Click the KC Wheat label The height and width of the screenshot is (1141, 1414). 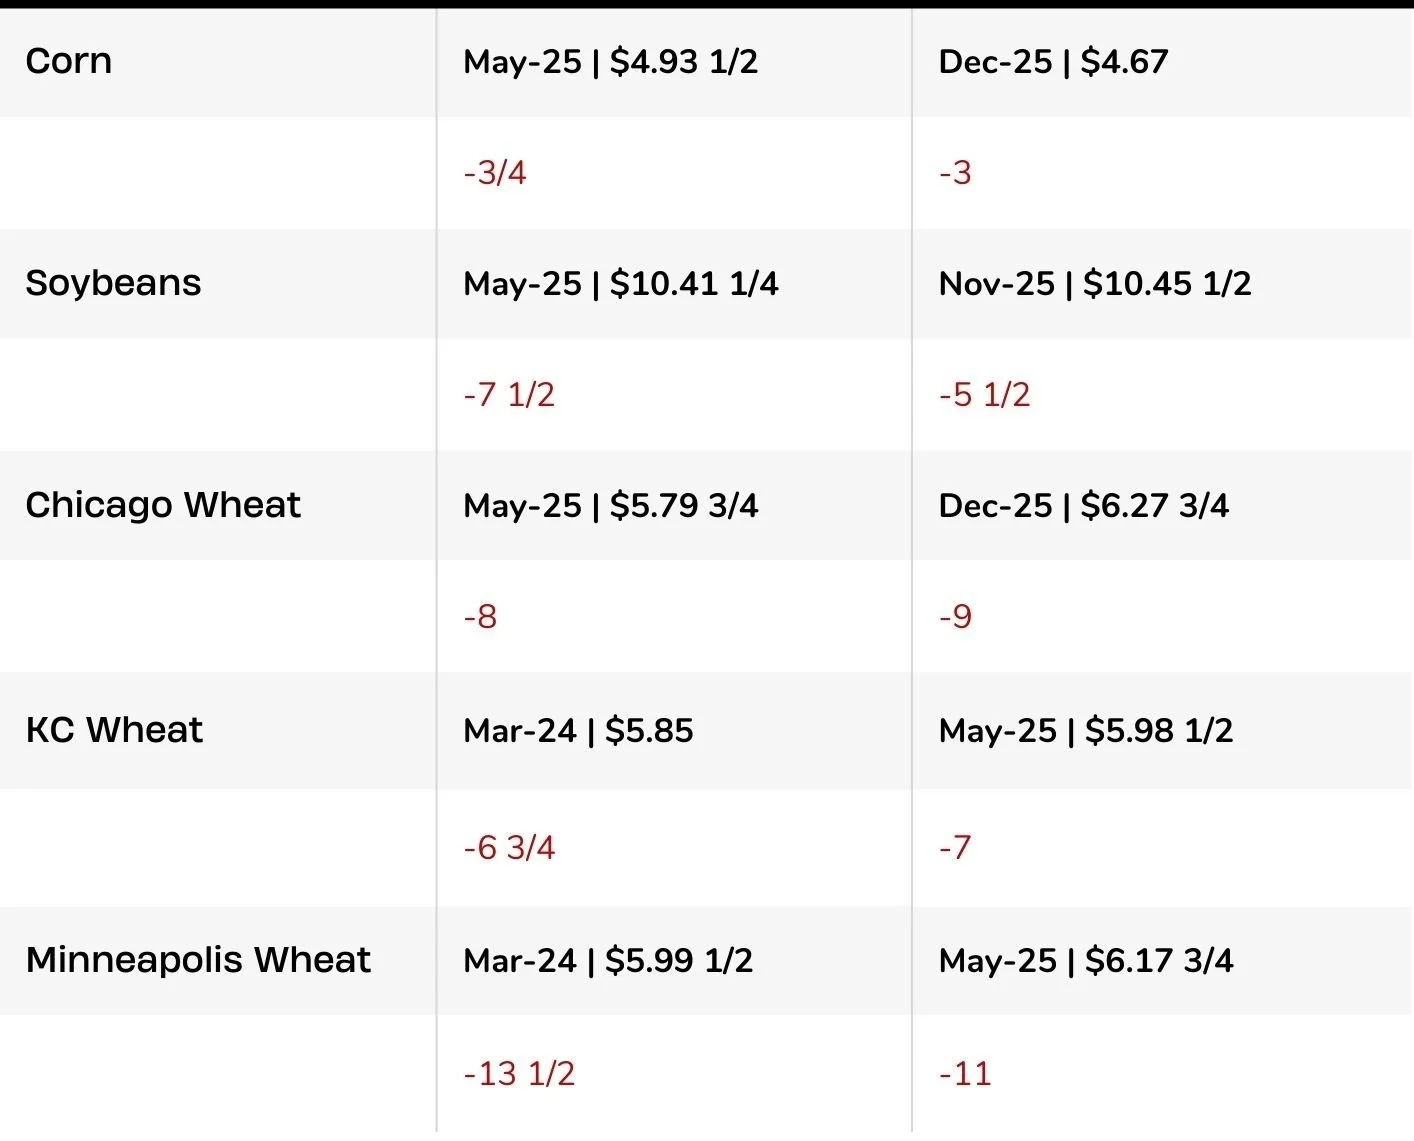(115, 730)
